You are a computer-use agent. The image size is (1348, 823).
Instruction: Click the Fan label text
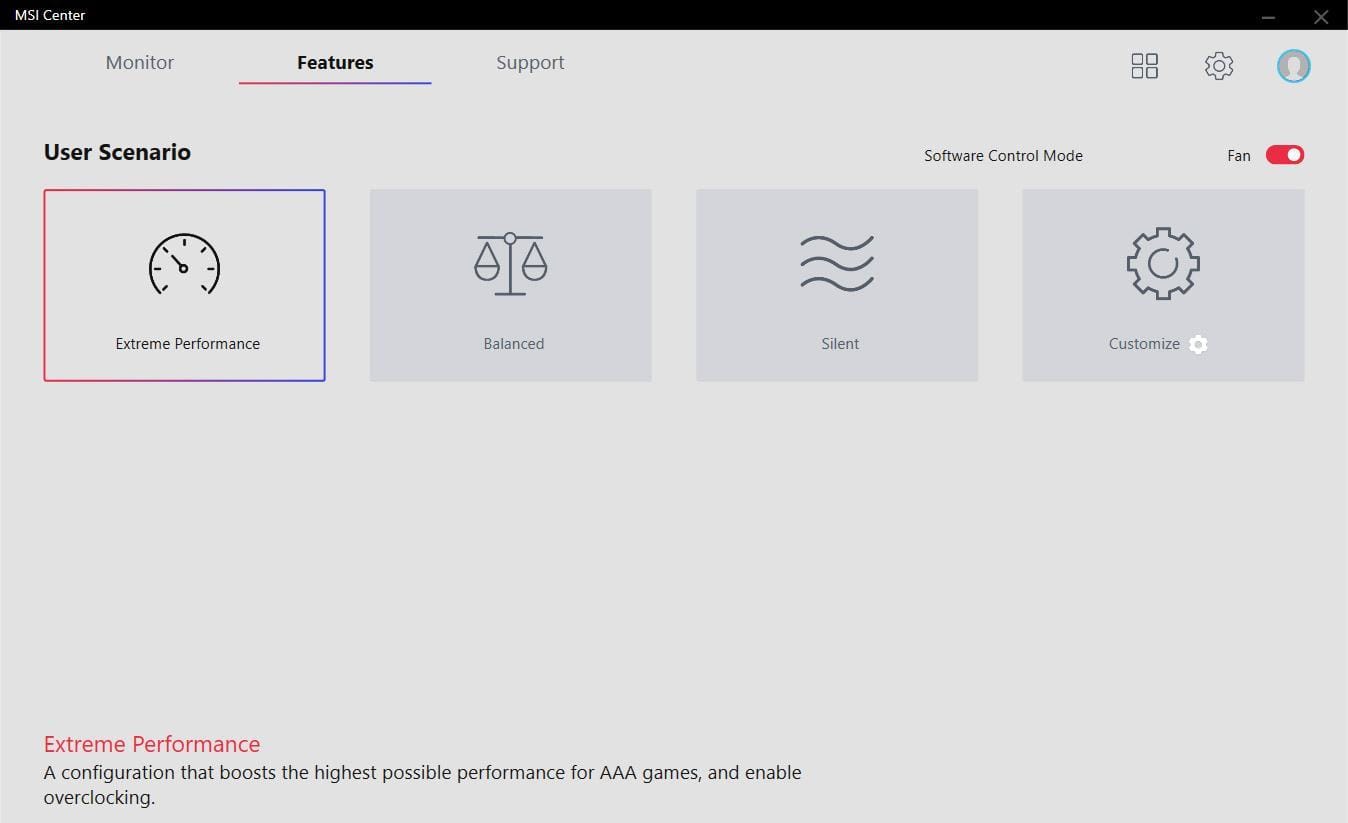point(1239,155)
